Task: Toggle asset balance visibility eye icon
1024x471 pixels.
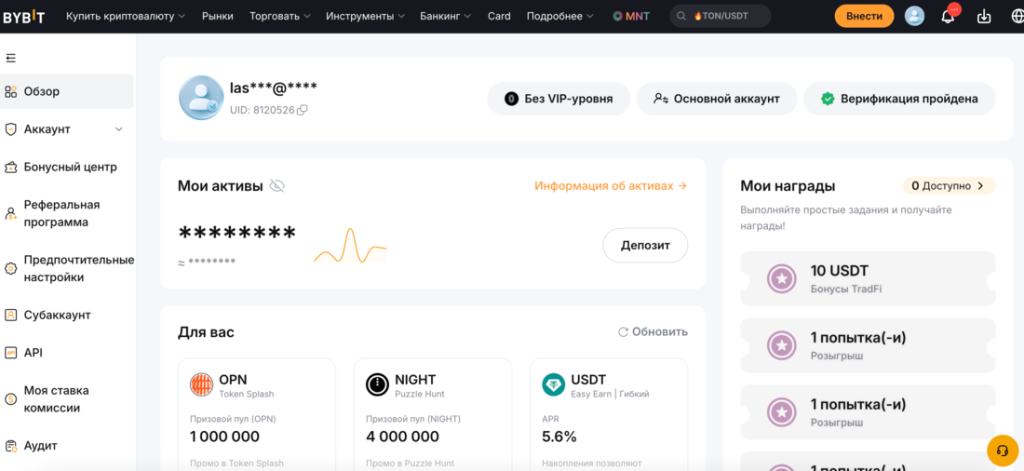Action: click(x=277, y=186)
